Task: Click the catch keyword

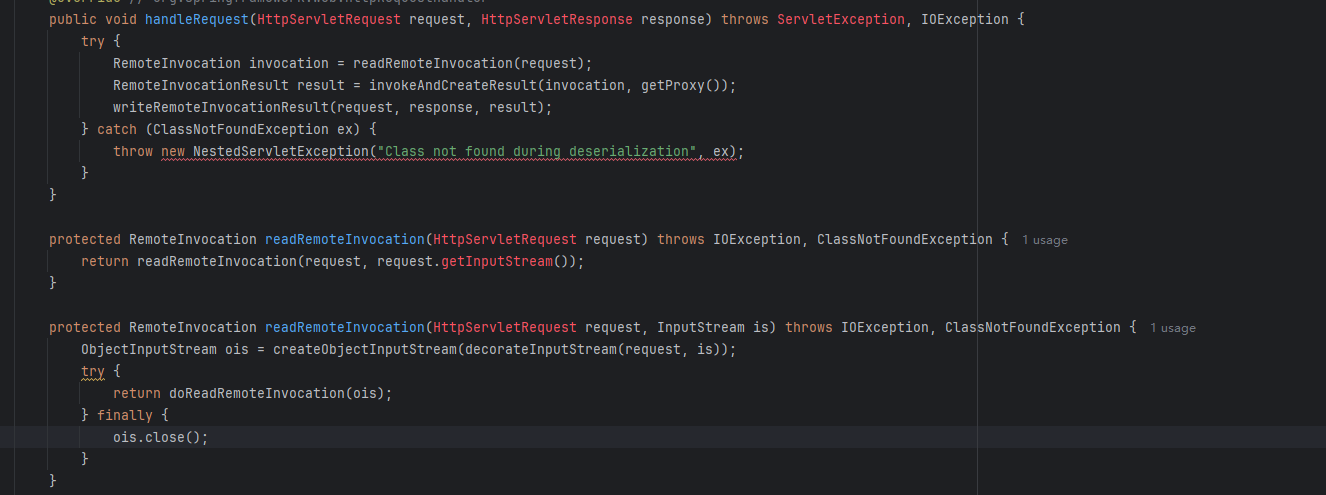Action: pos(117,129)
